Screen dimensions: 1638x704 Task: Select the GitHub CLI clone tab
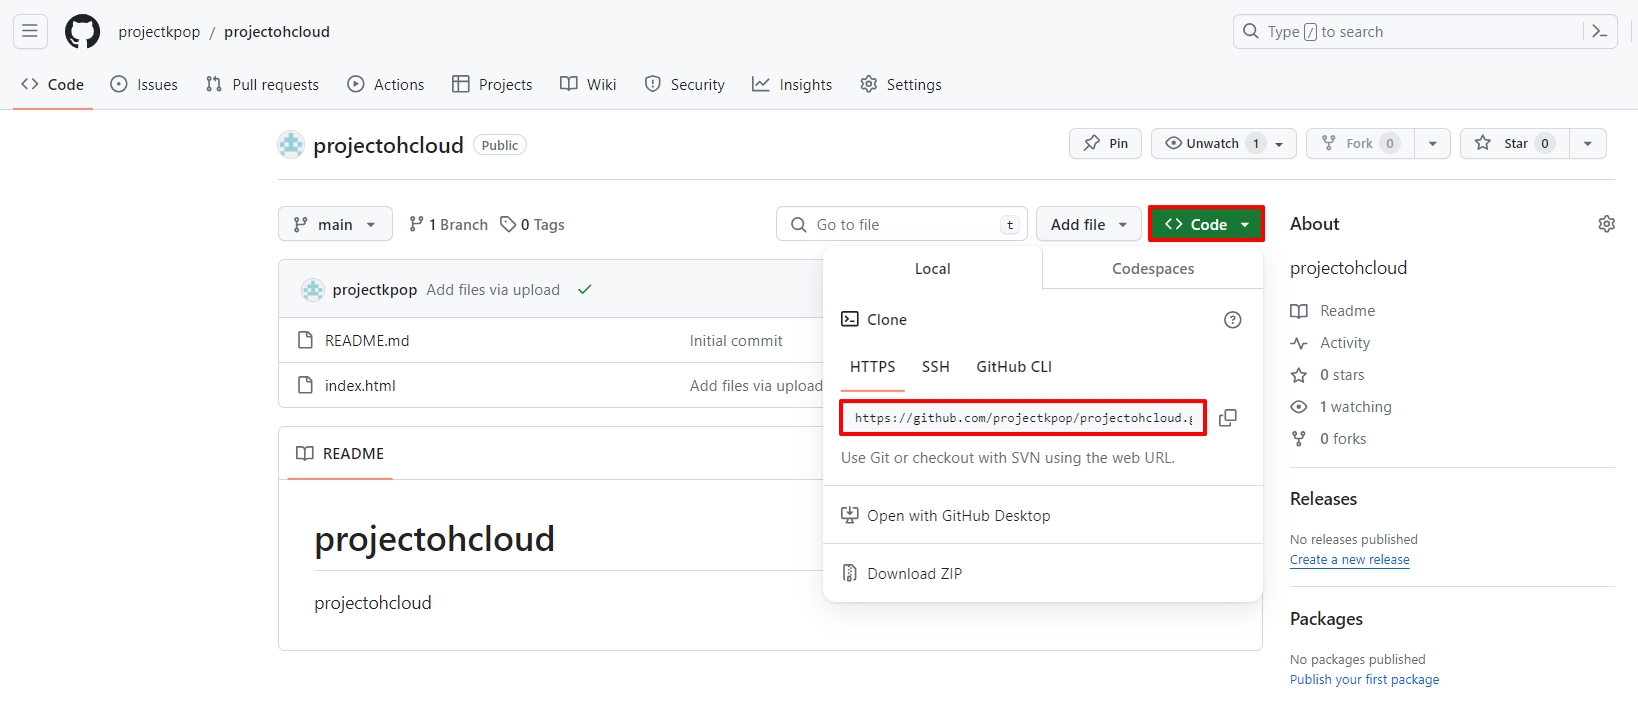click(x=1014, y=367)
